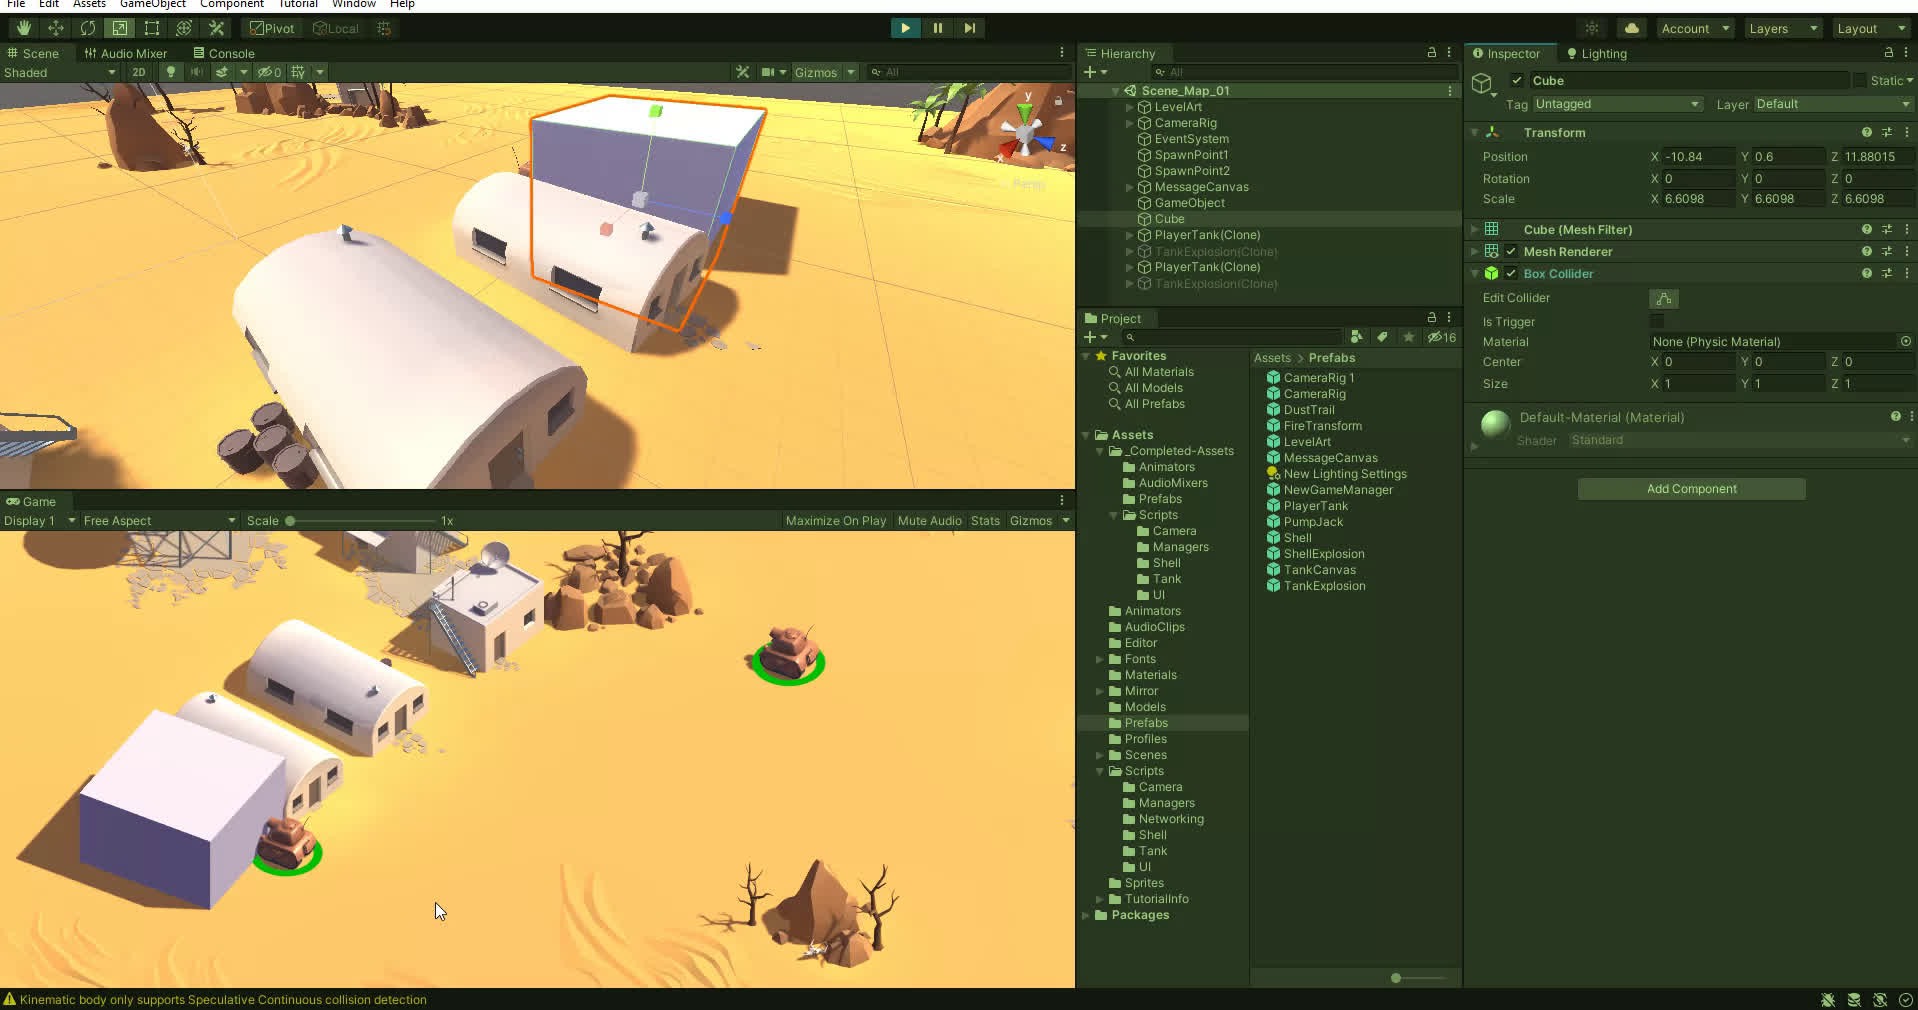
Task: Toggle scene lighting bulb icon
Action: click(x=171, y=72)
